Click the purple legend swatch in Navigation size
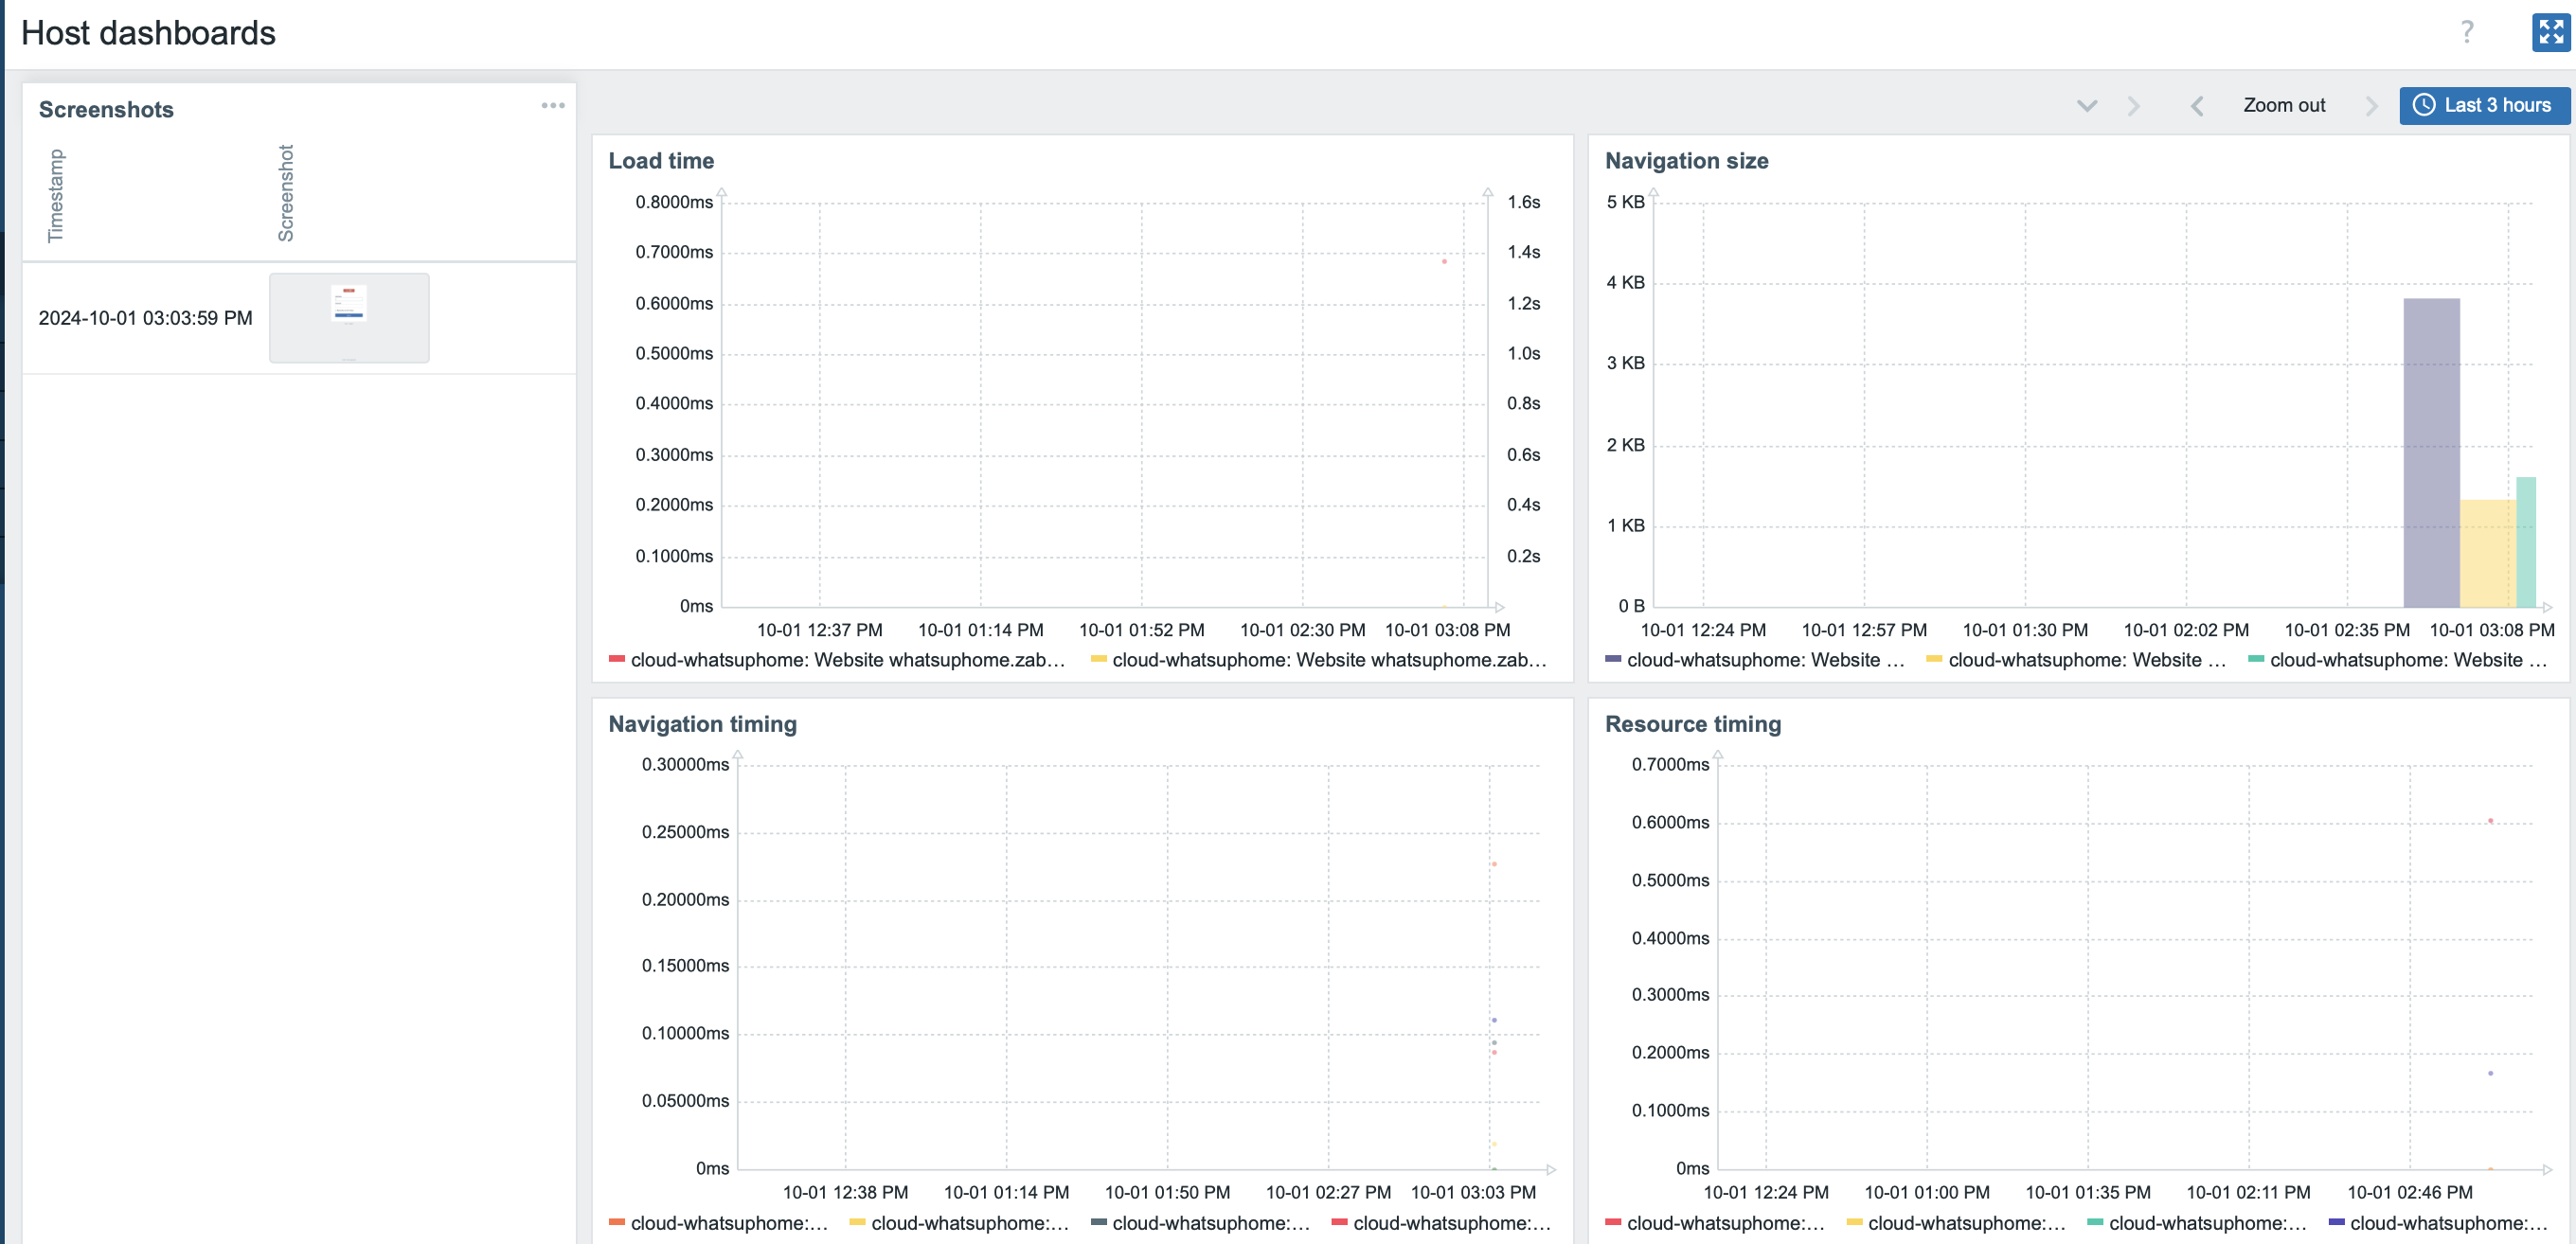This screenshot has width=2576, height=1244. (1612, 659)
